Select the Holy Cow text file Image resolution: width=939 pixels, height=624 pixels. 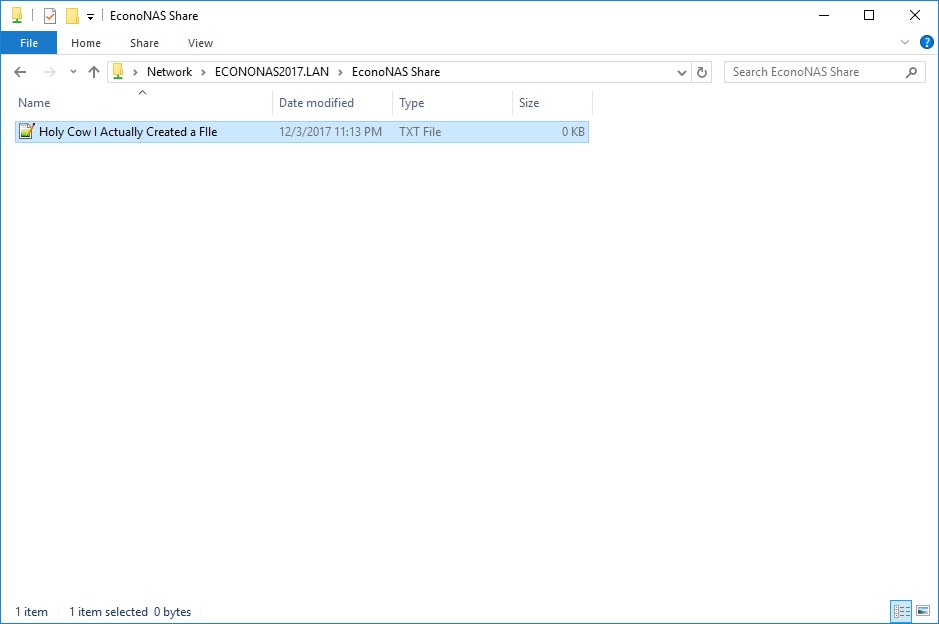(128, 132)
